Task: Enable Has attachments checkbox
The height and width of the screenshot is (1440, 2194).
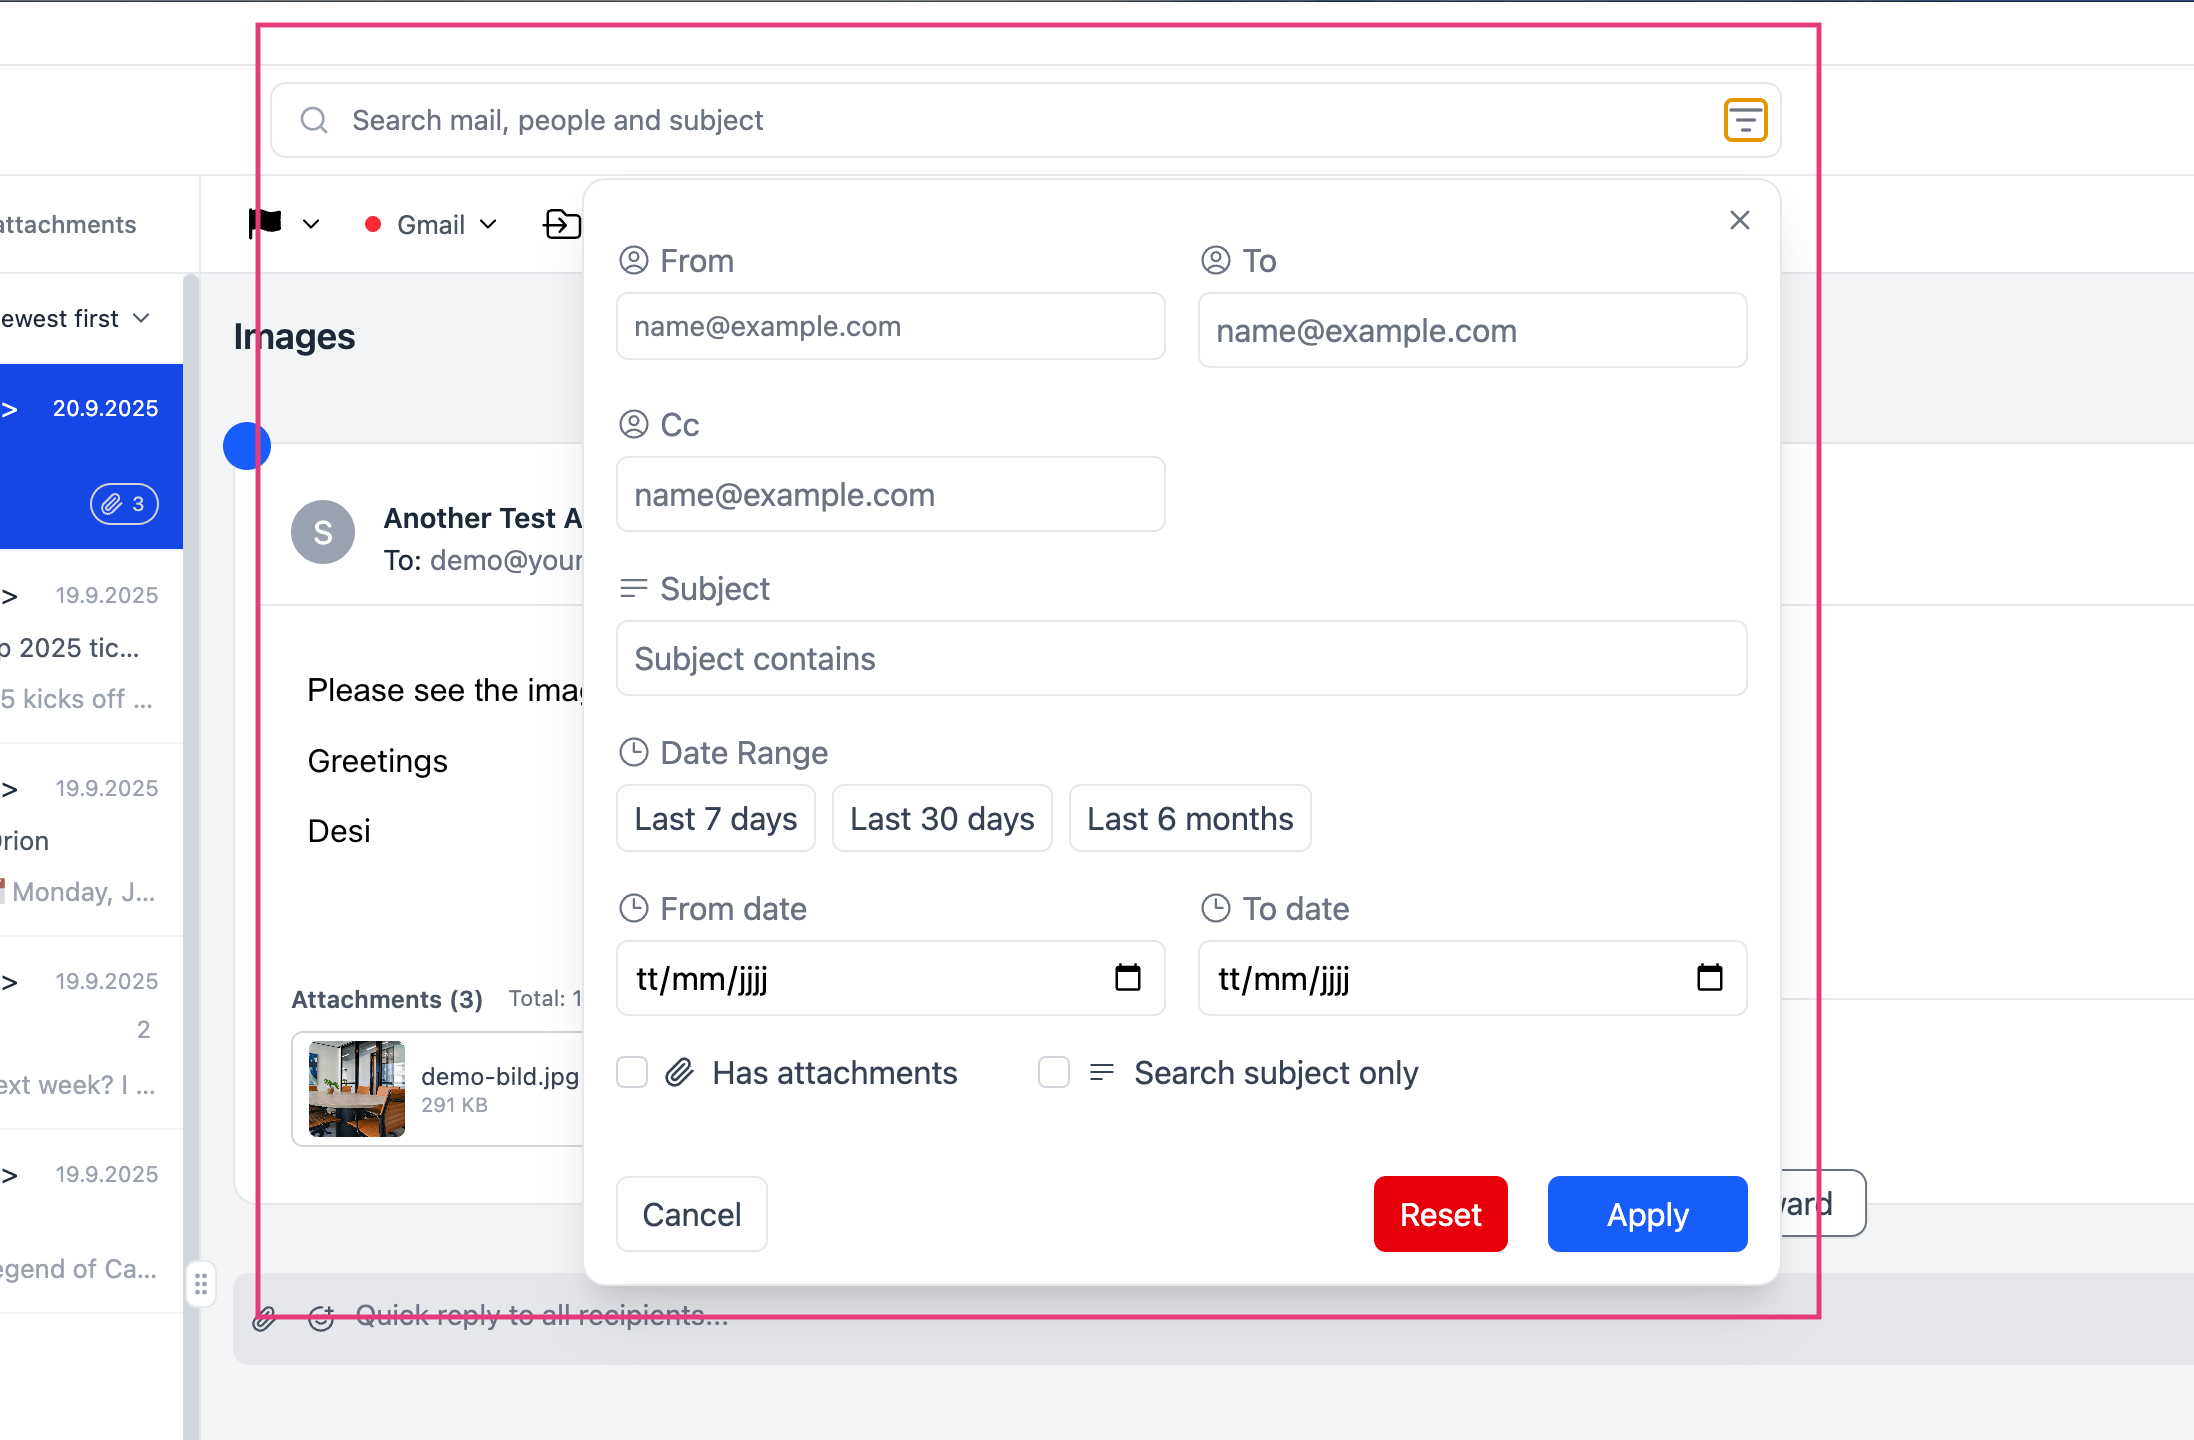Action: click(x=632, y=1072)
